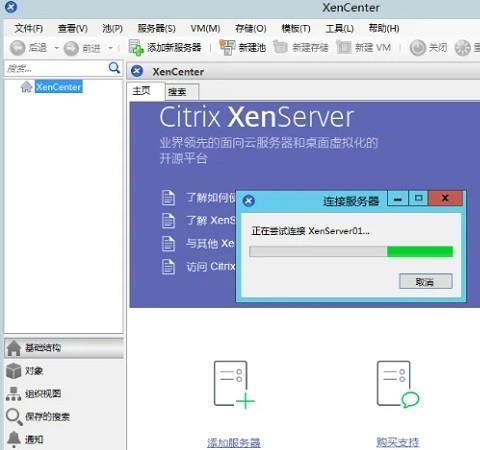The image size is (480, 450).
Task: Click the document icon beside '与其他 Xe...'
Action: [168, 243]
